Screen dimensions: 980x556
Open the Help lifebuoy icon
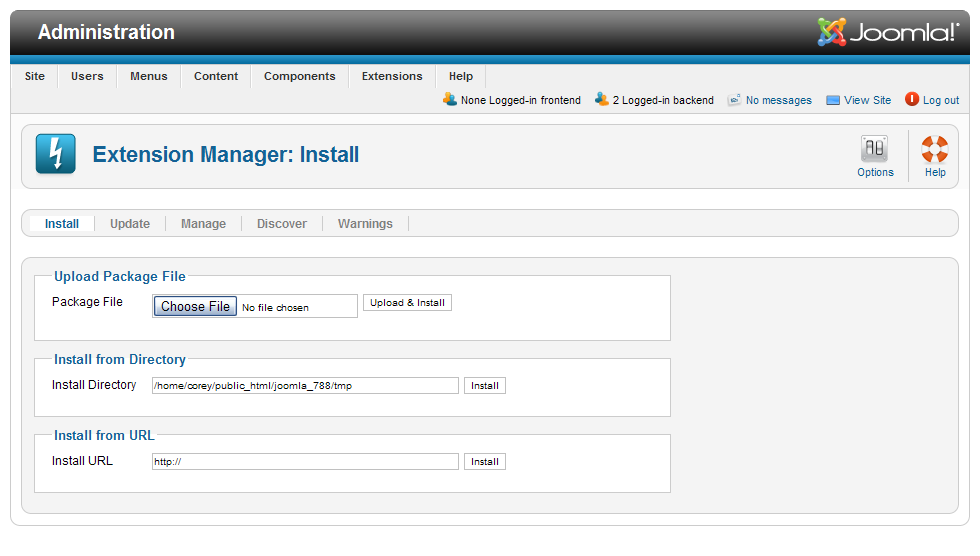pyautogui.click(x=934, y=150)
